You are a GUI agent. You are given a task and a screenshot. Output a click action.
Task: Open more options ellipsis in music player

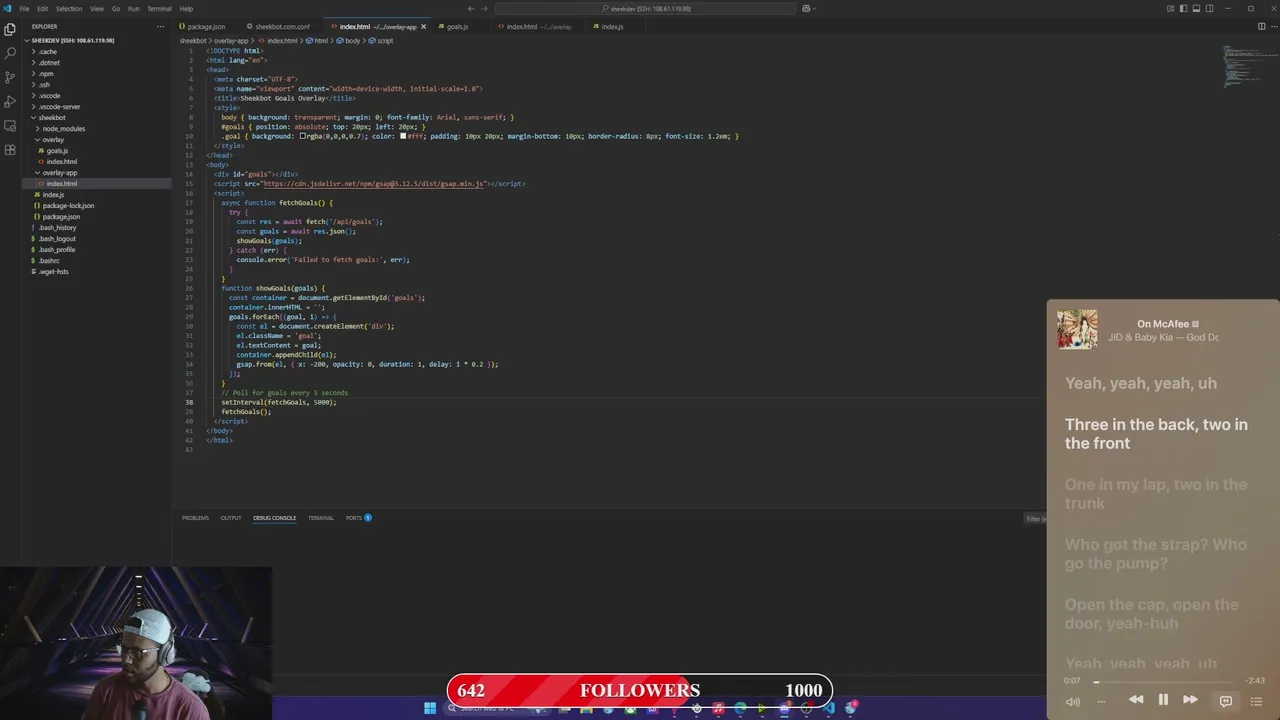pos(1101,701)
